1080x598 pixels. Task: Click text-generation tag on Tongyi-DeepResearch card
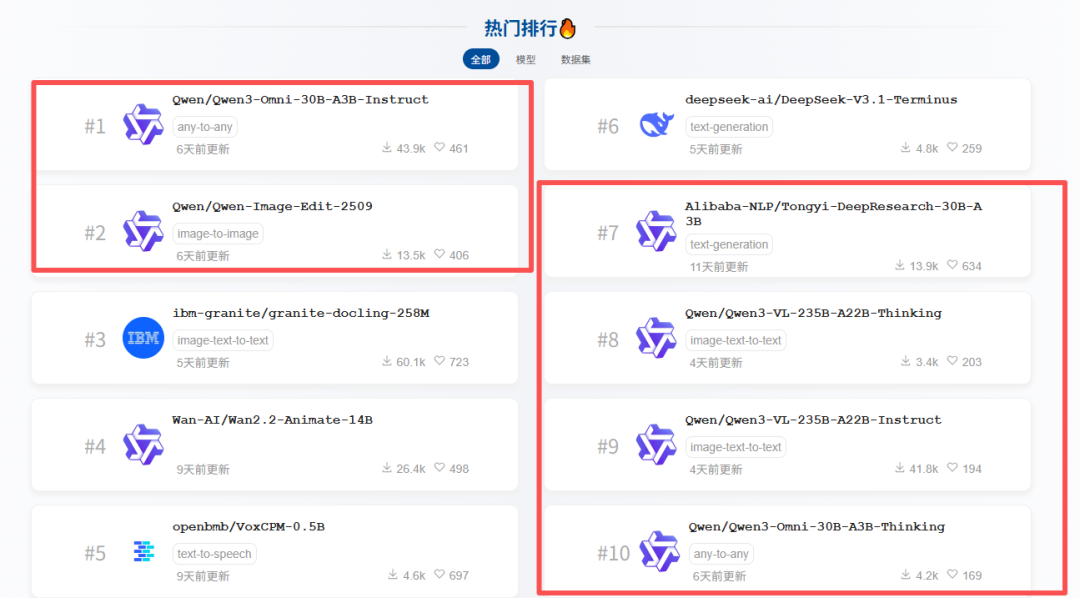(729, 245)
